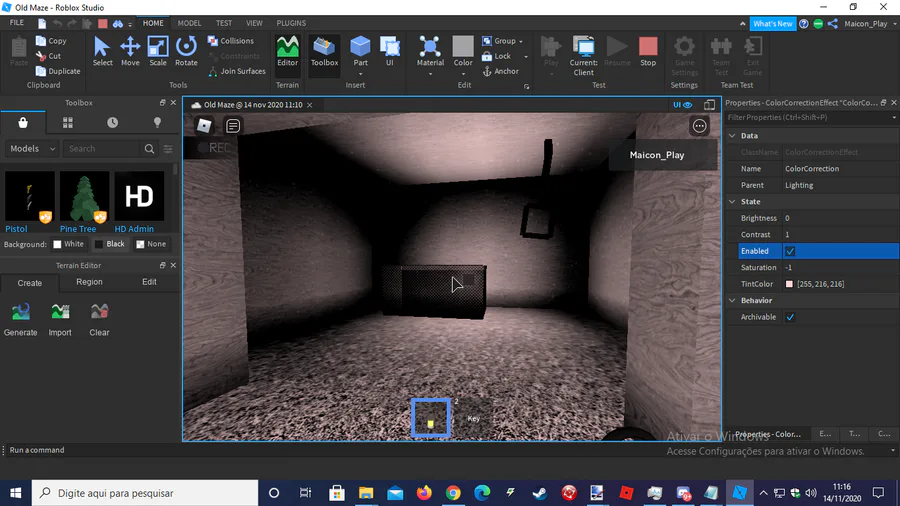Expand the Part dropdown arrow
The image size is (900, 506).
point(360,74)
